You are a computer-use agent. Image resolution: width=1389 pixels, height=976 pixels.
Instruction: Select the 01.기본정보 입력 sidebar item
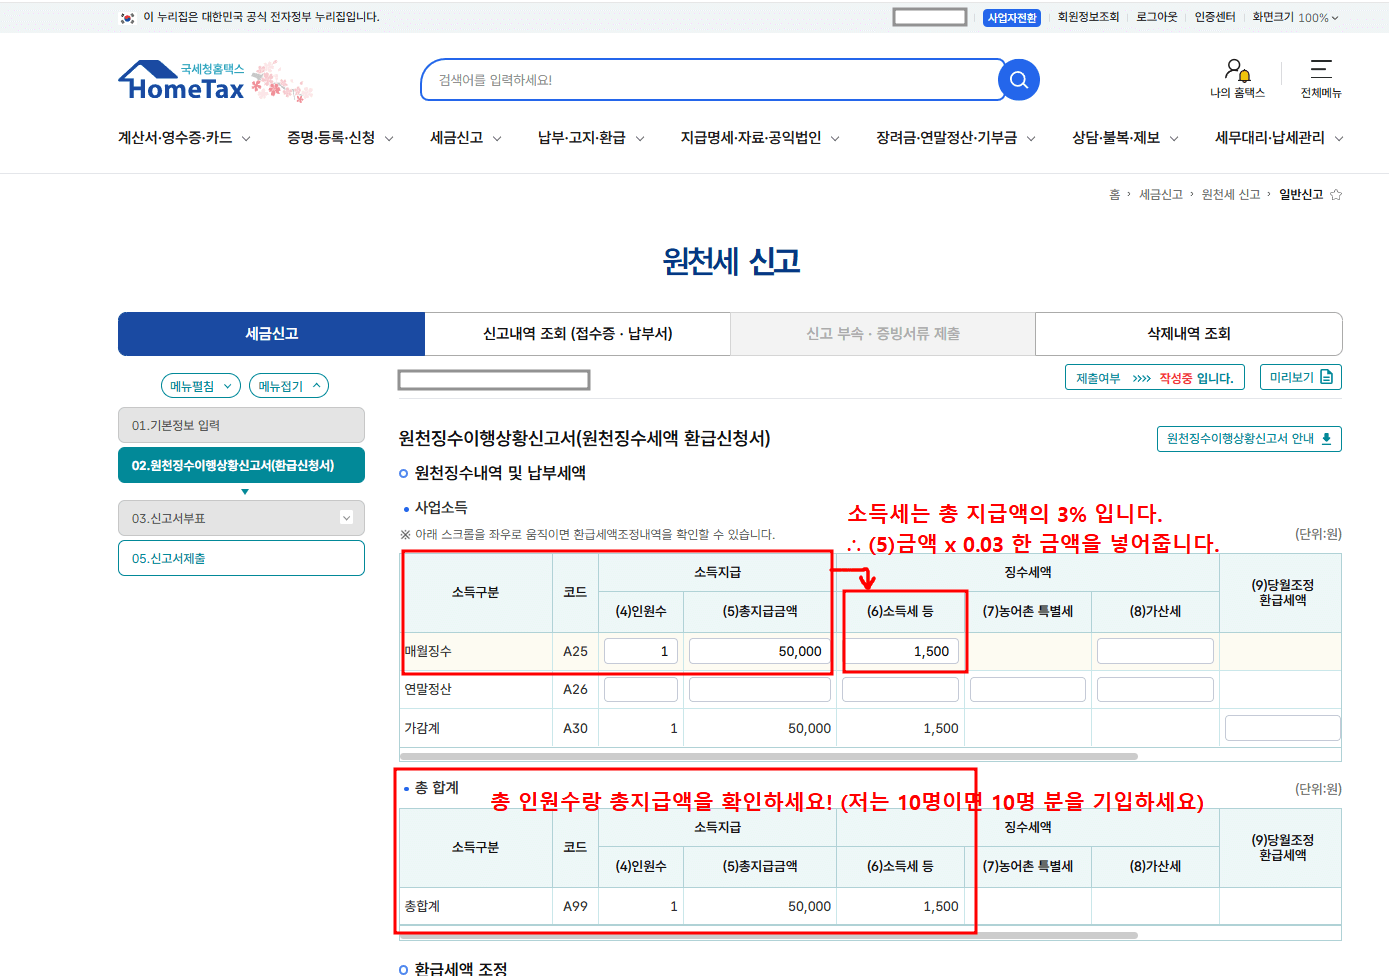pyautogui.click(x=240, y=425)
